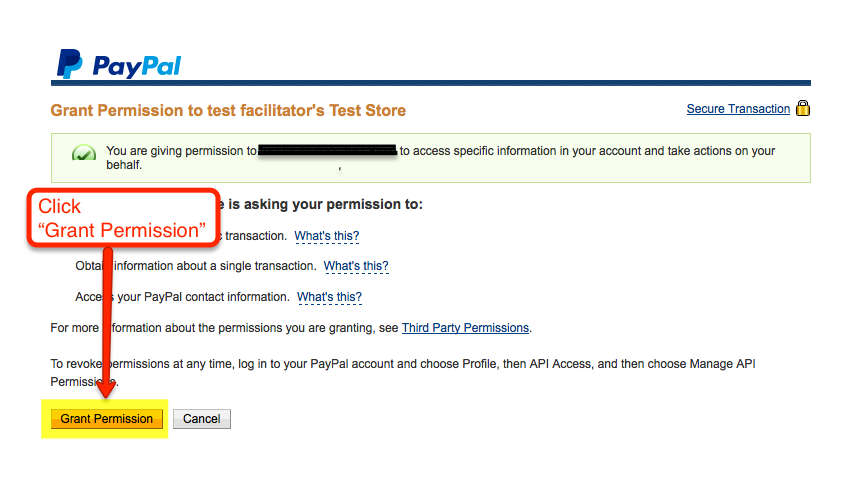Click the blacked-out redacted name bar
The height and width of the screenshot is (491, 853).
click(327, 151)
